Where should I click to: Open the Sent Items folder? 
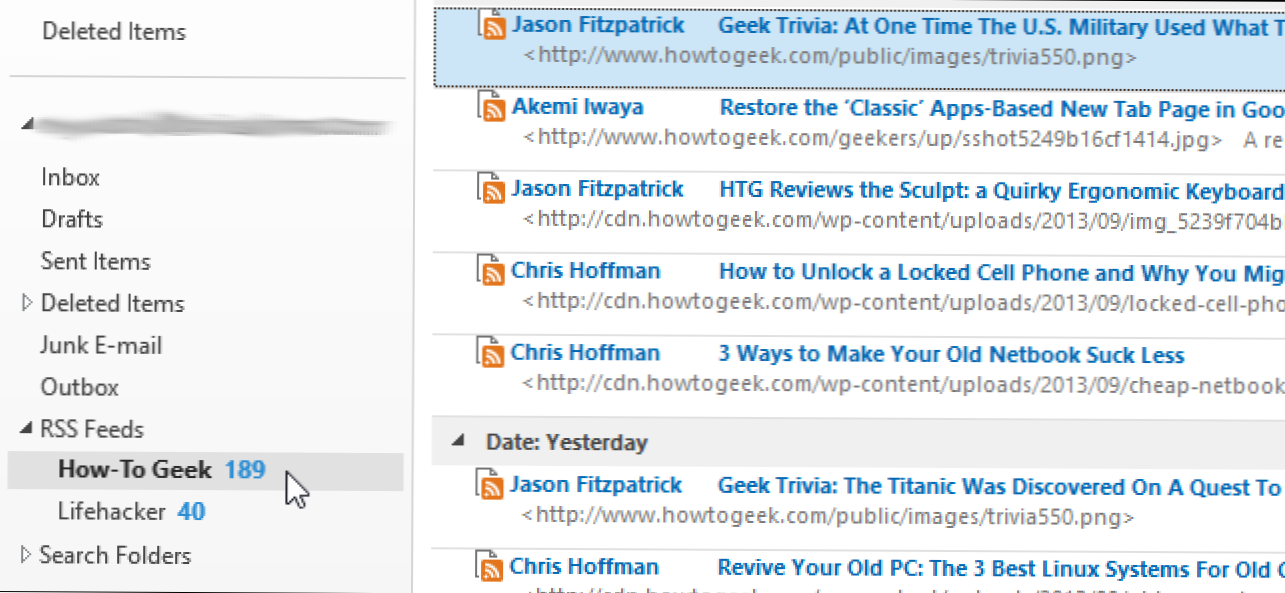(x=96, y=261)
